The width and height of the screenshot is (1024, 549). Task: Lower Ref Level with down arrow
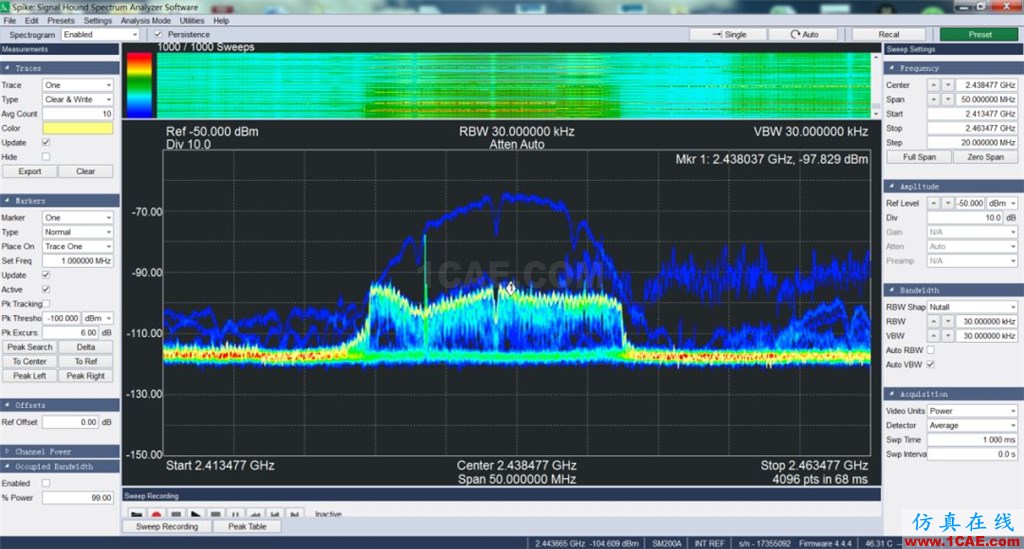pos(948,203)
